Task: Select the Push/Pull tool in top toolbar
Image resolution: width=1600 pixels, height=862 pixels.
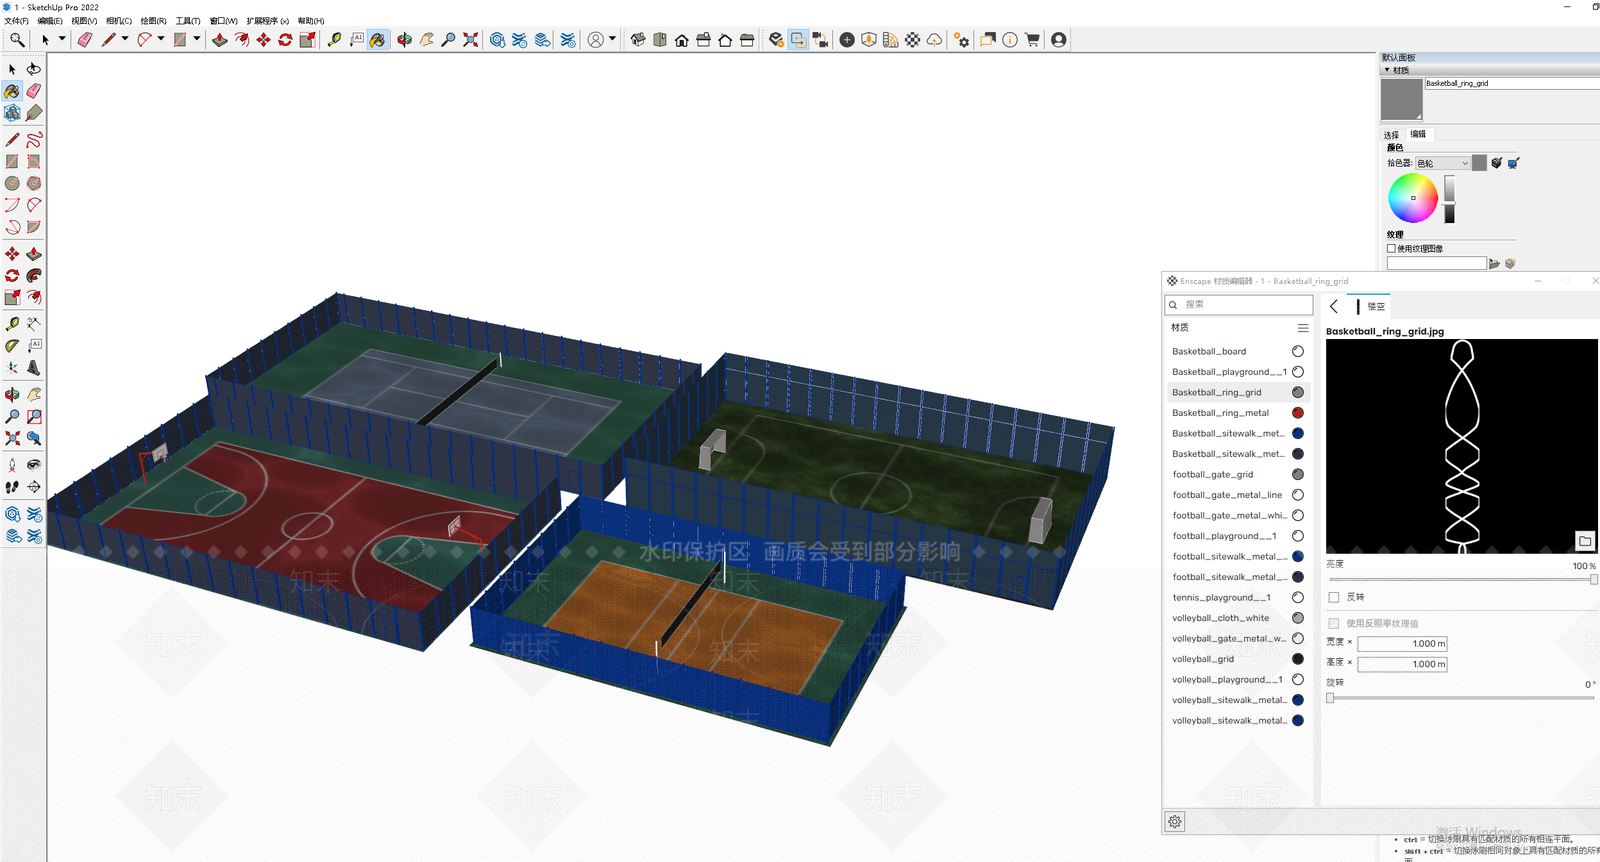Action: (x=219, y=40)
